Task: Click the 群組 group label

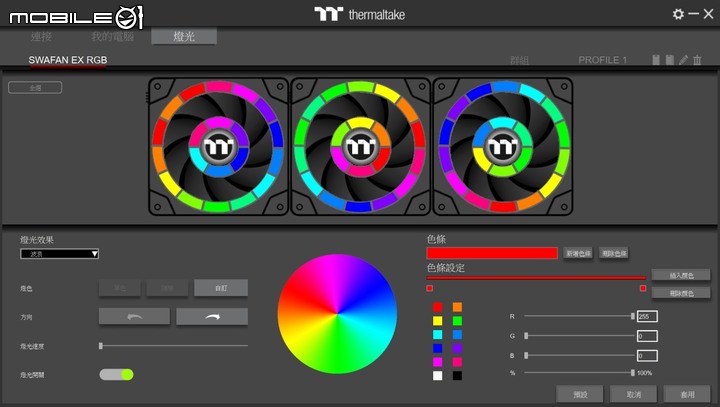Action: [x=519, y=60]
